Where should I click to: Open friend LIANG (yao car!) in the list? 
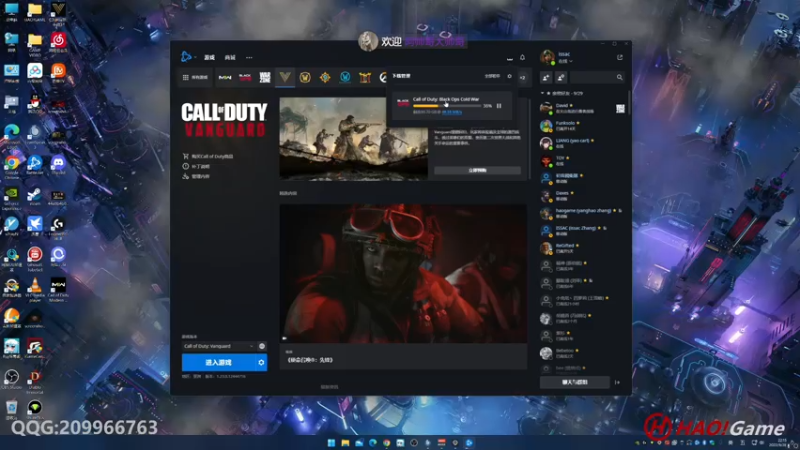583,143
